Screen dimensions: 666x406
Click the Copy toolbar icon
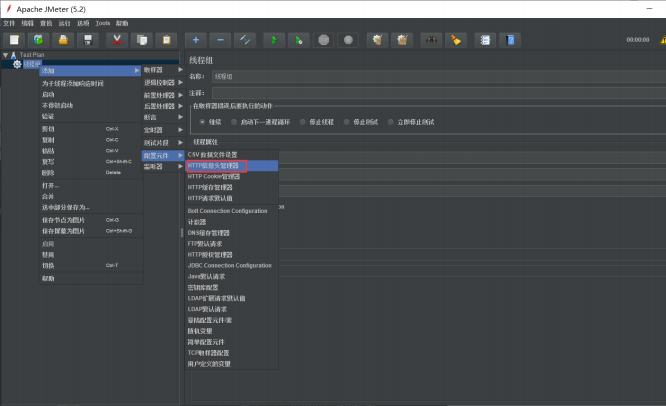[x=142, y=40]
